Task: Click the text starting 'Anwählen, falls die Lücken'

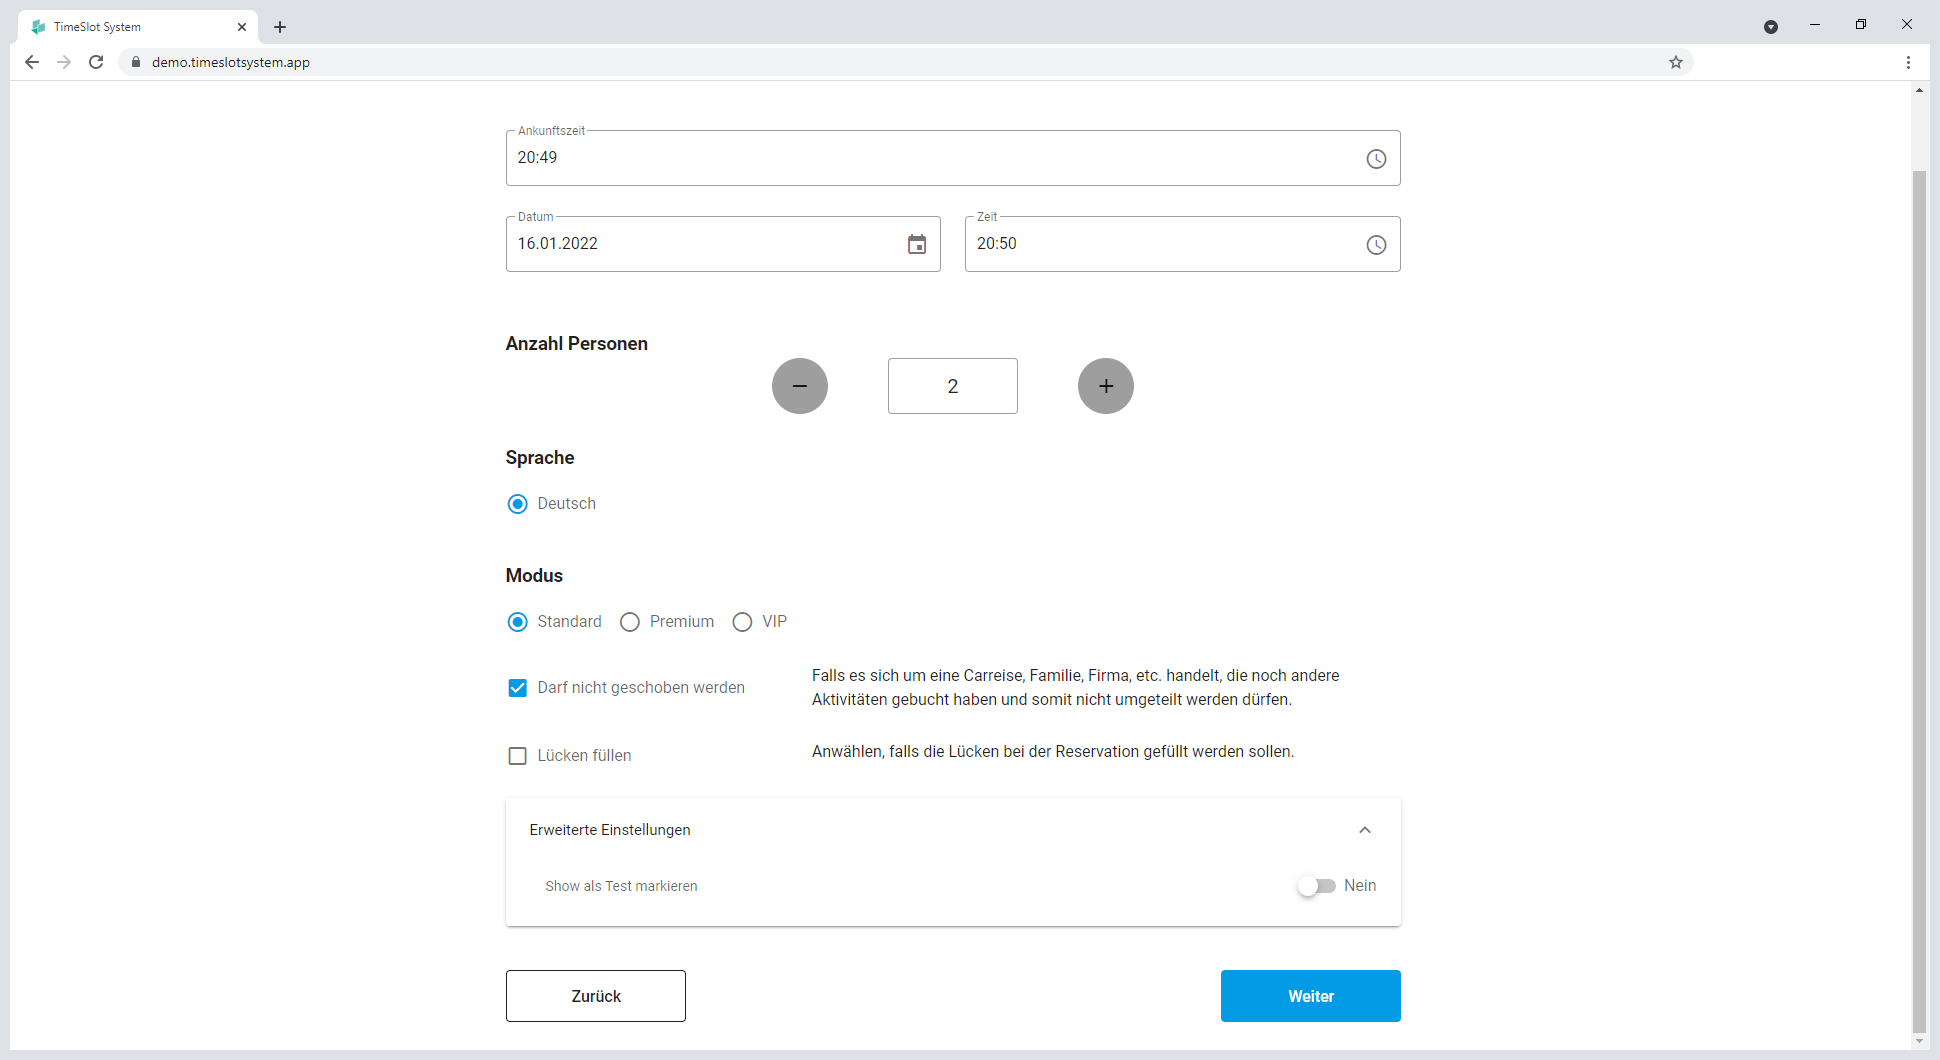Action: click(x=1053, y=752)
